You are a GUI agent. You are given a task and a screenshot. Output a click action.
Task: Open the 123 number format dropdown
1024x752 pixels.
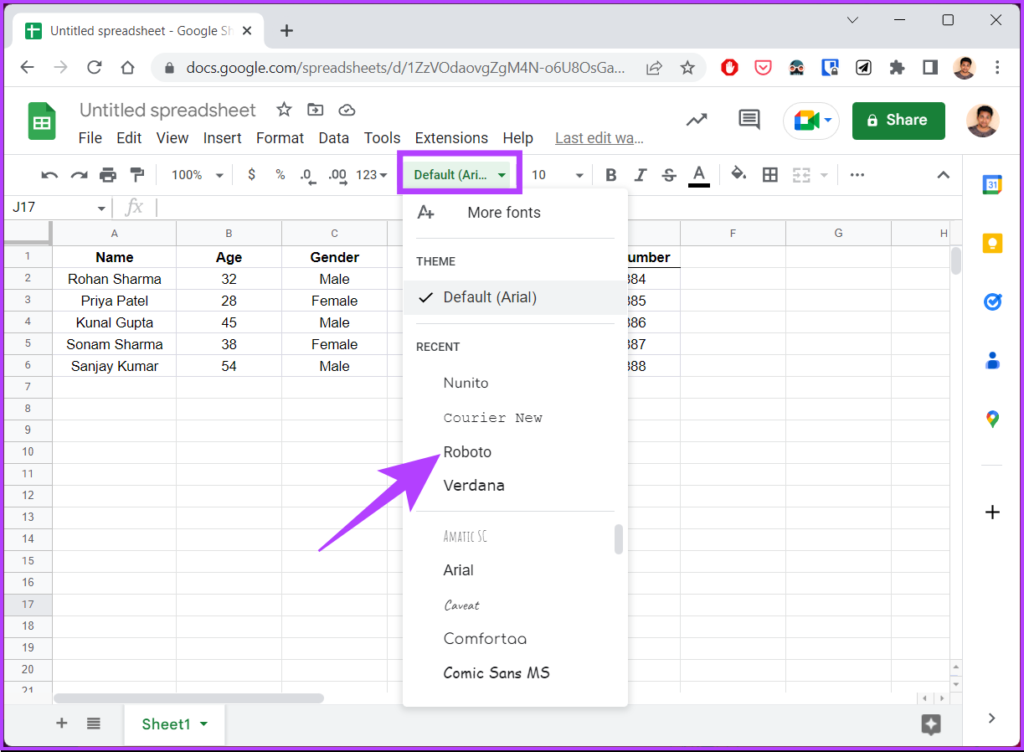371,175
